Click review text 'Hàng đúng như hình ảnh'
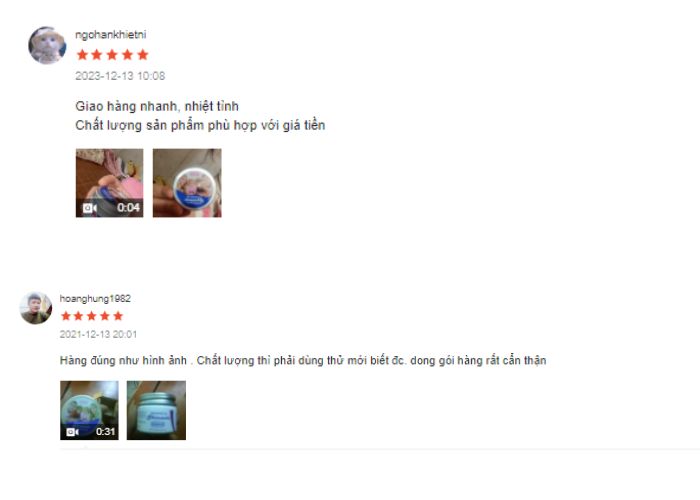 point(123,360)
